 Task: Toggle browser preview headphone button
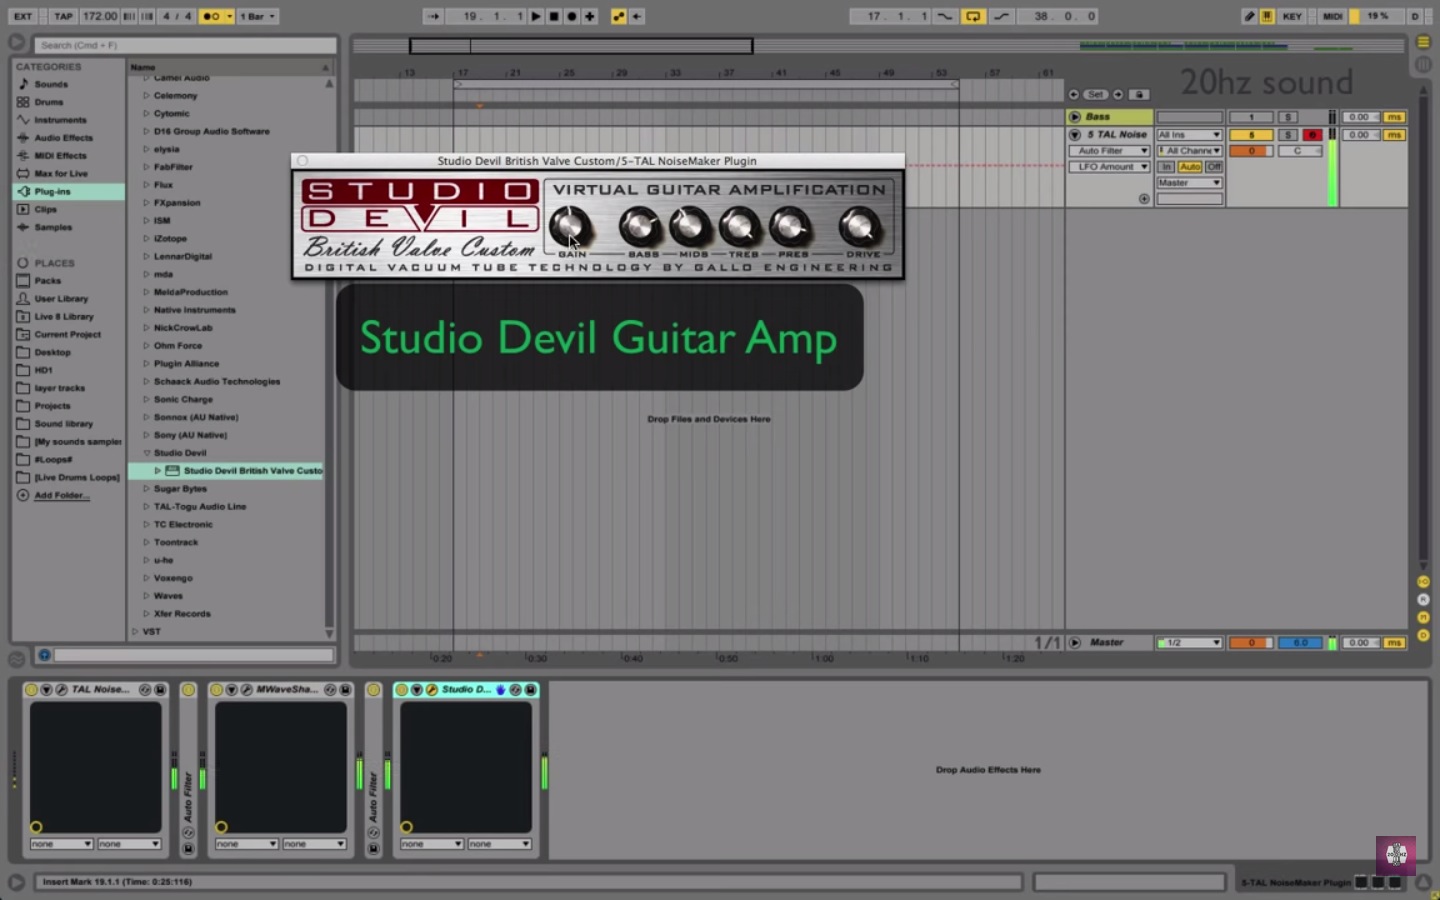click(44, 655)
